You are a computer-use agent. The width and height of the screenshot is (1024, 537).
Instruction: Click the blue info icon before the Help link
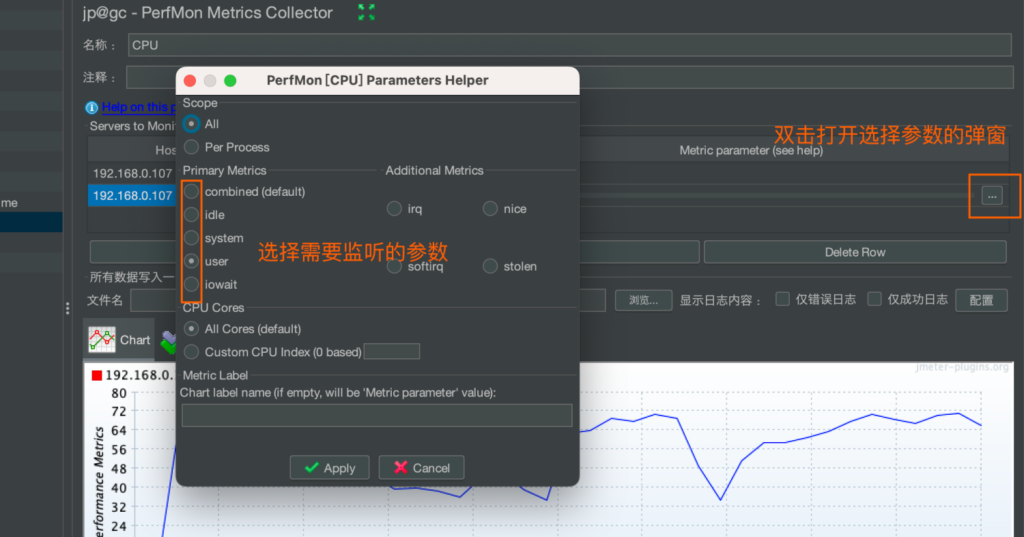91,107
